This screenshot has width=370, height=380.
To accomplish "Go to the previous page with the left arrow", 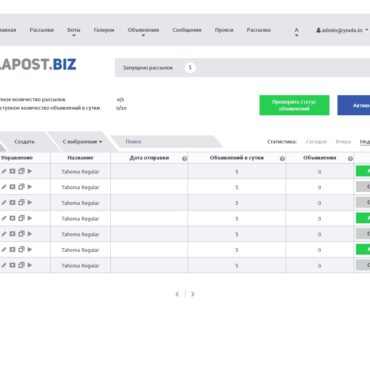I will click(177, 294).
